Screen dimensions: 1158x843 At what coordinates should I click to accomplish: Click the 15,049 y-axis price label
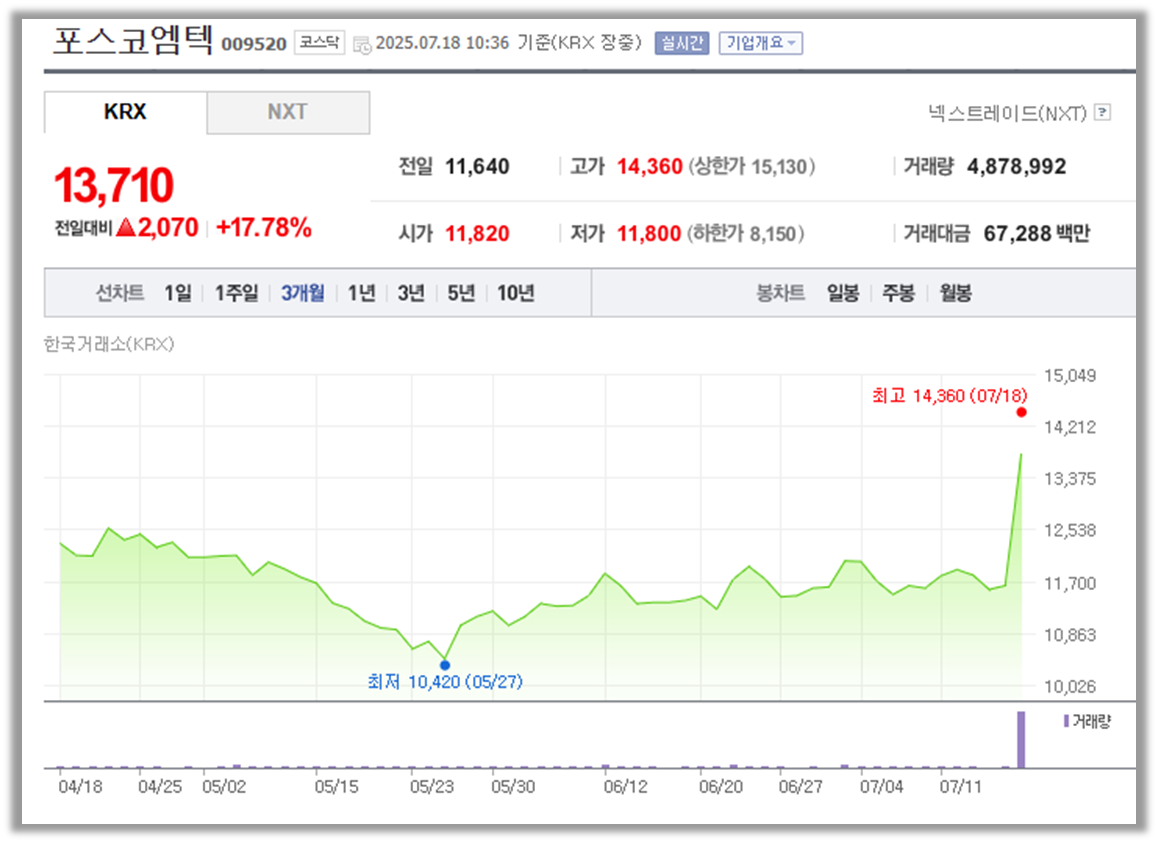[1069, 375]
